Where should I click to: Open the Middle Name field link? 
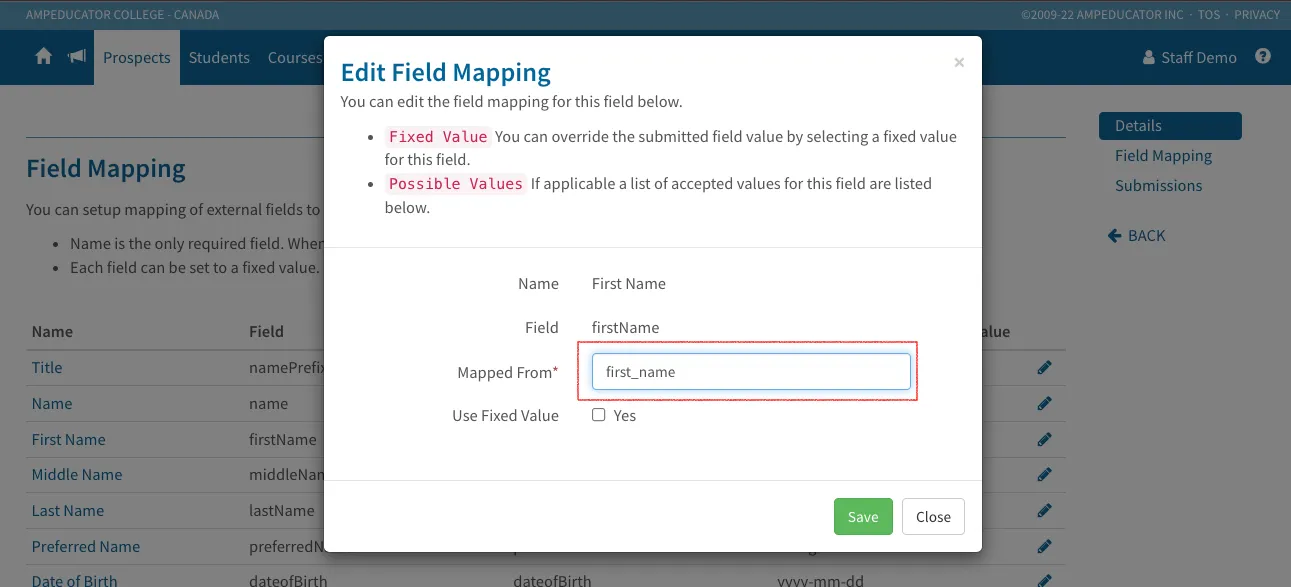[x=77, y=475]
